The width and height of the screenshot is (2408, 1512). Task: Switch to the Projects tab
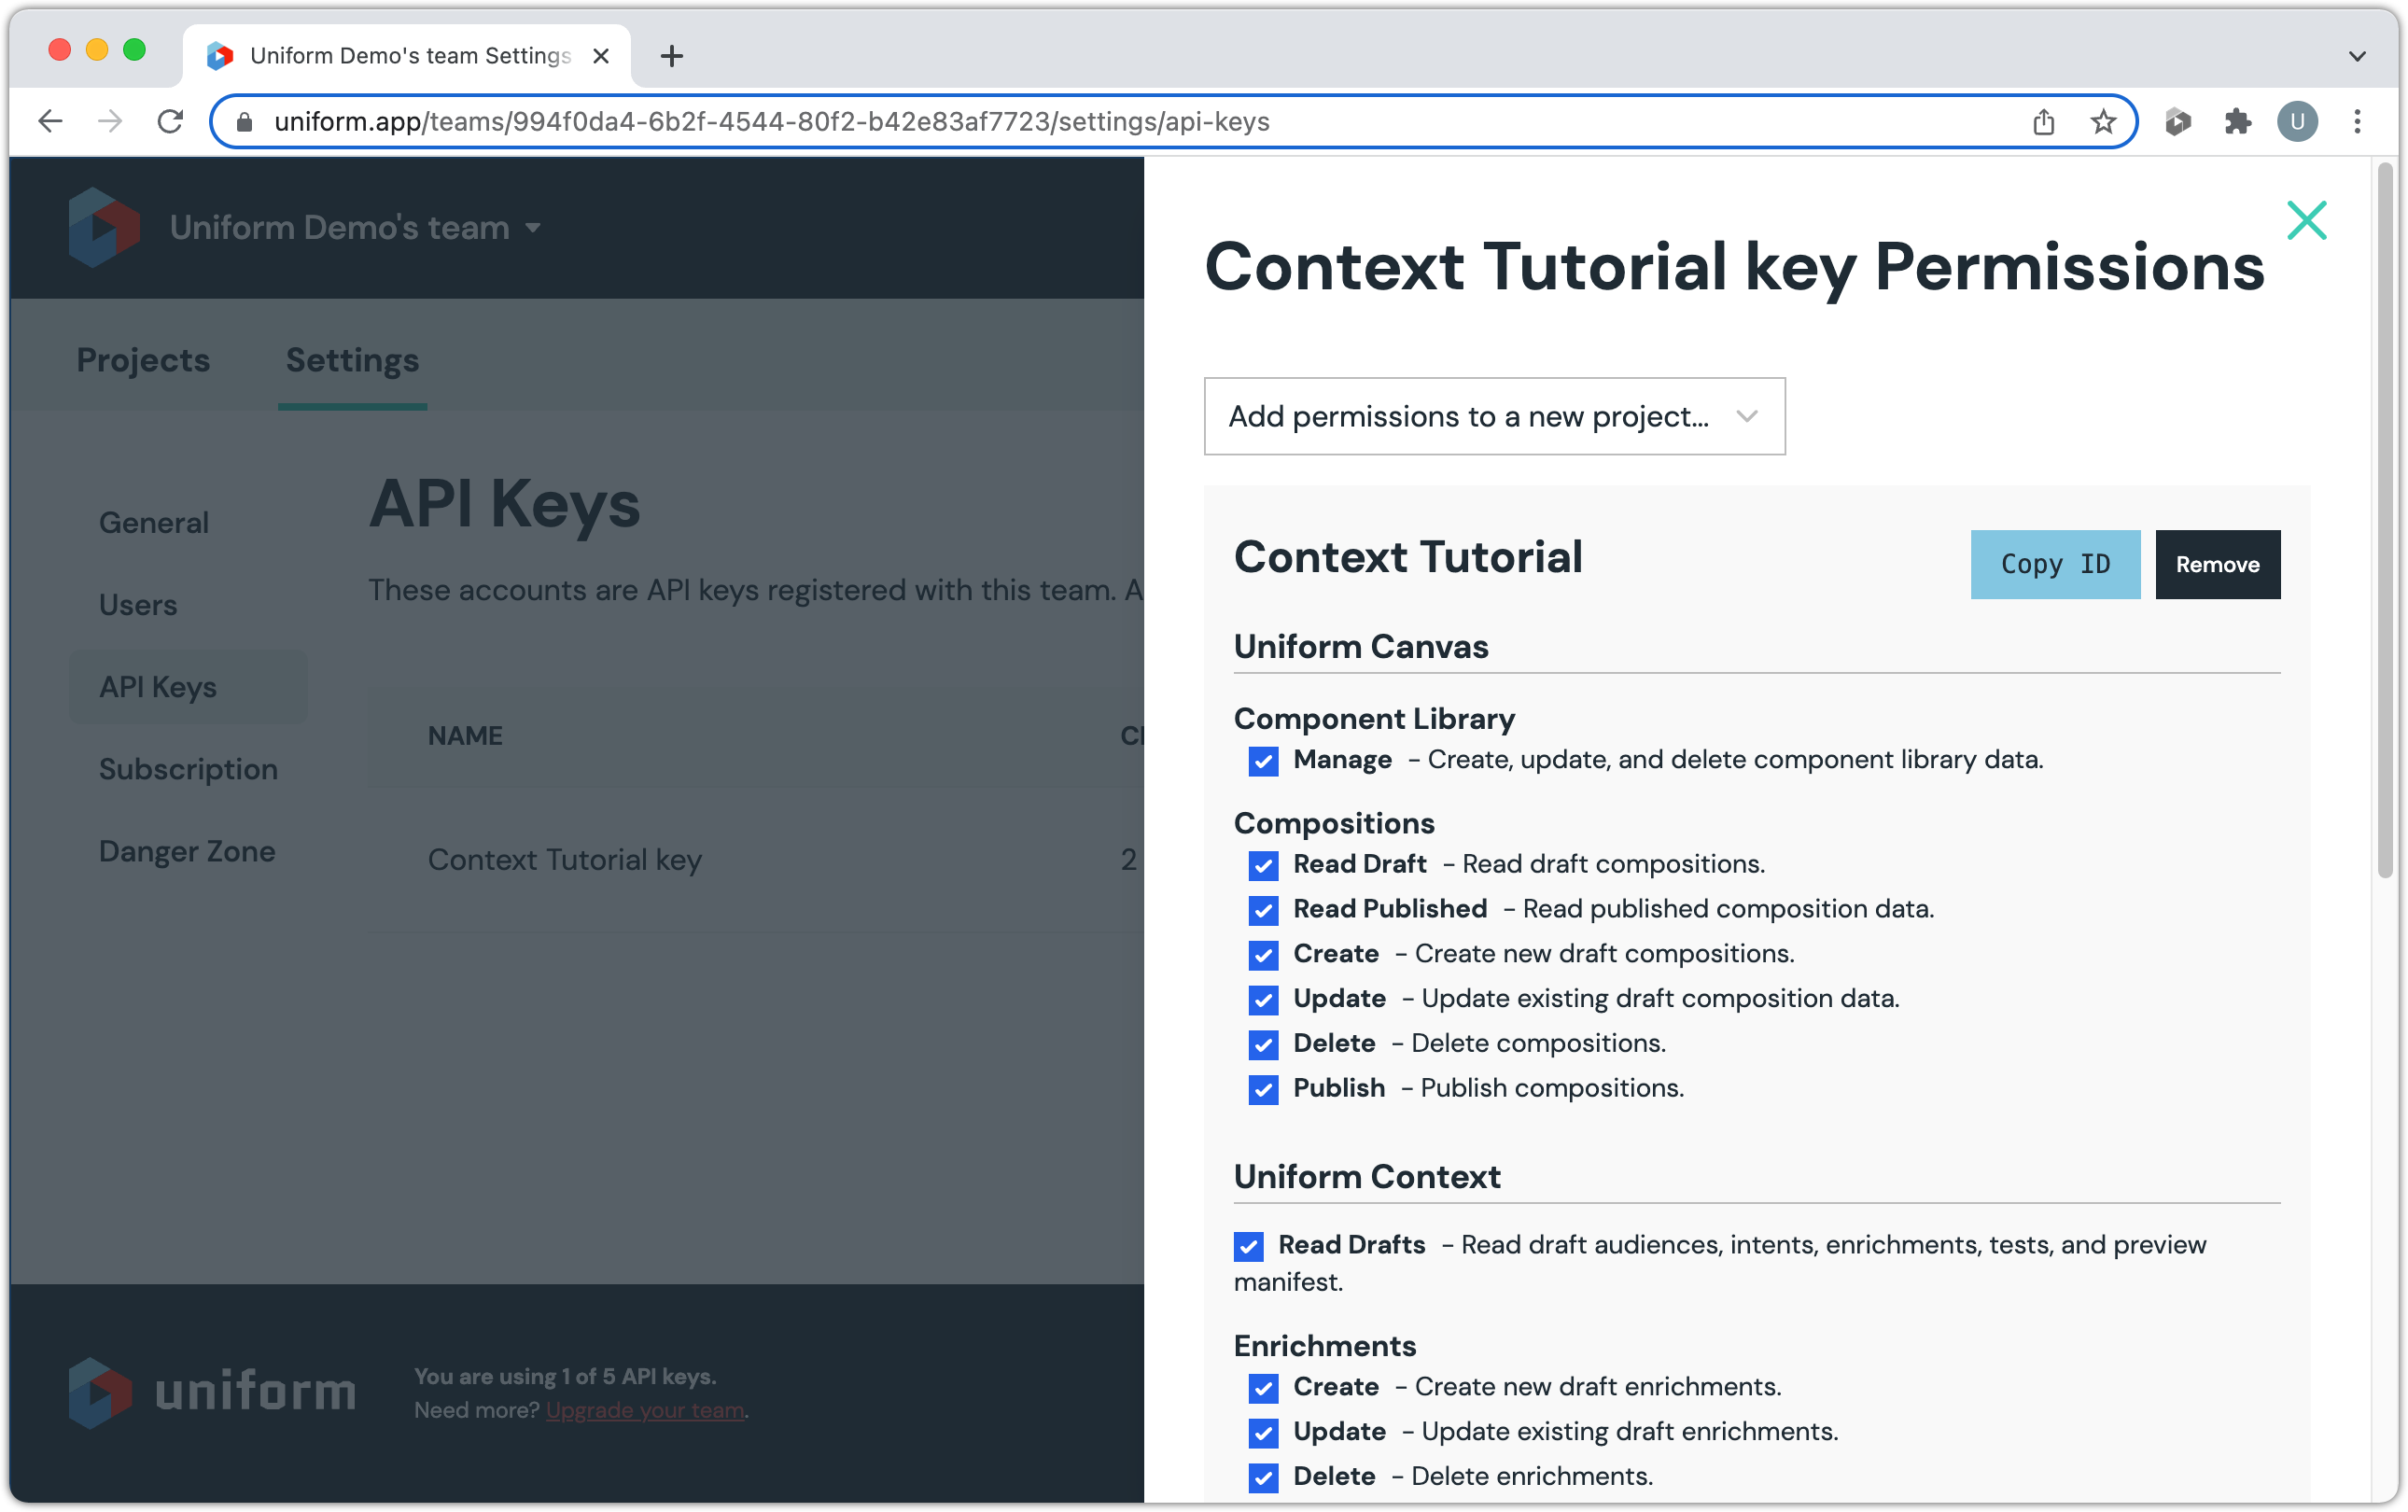click(x=143, y=360)
